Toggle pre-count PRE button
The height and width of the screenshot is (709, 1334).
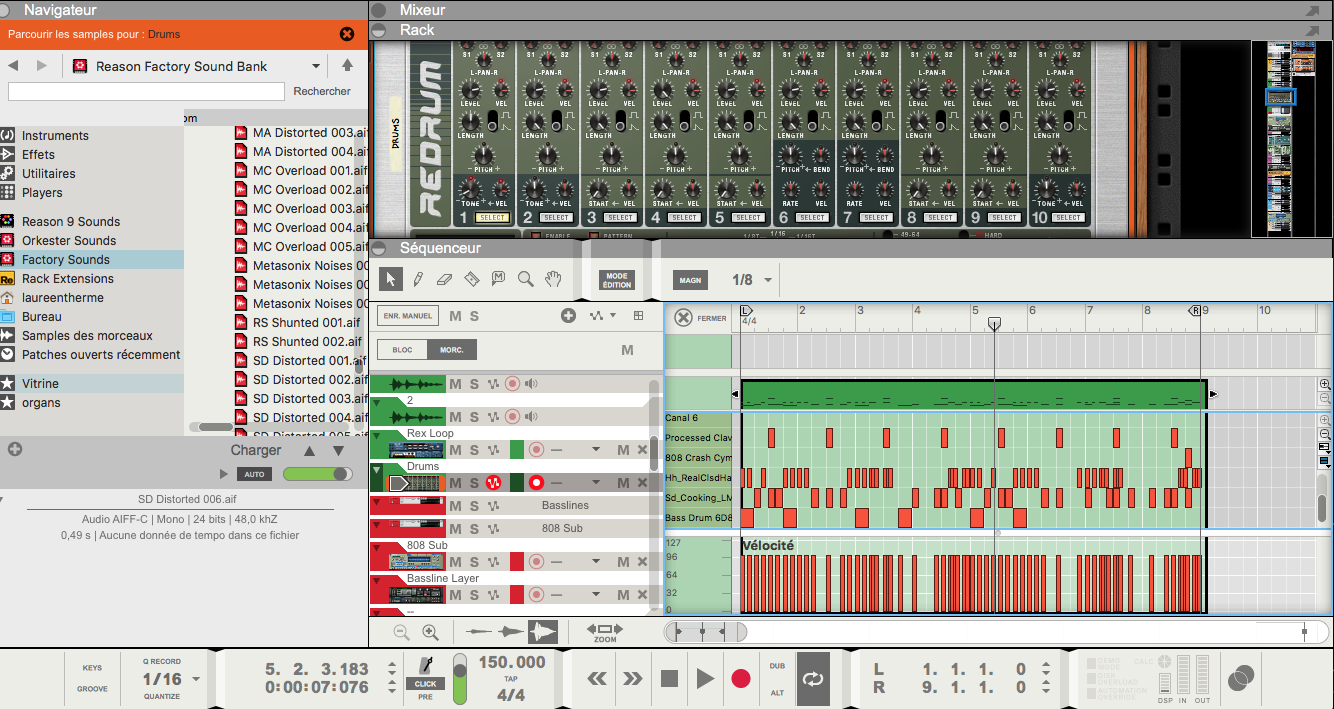425,697
